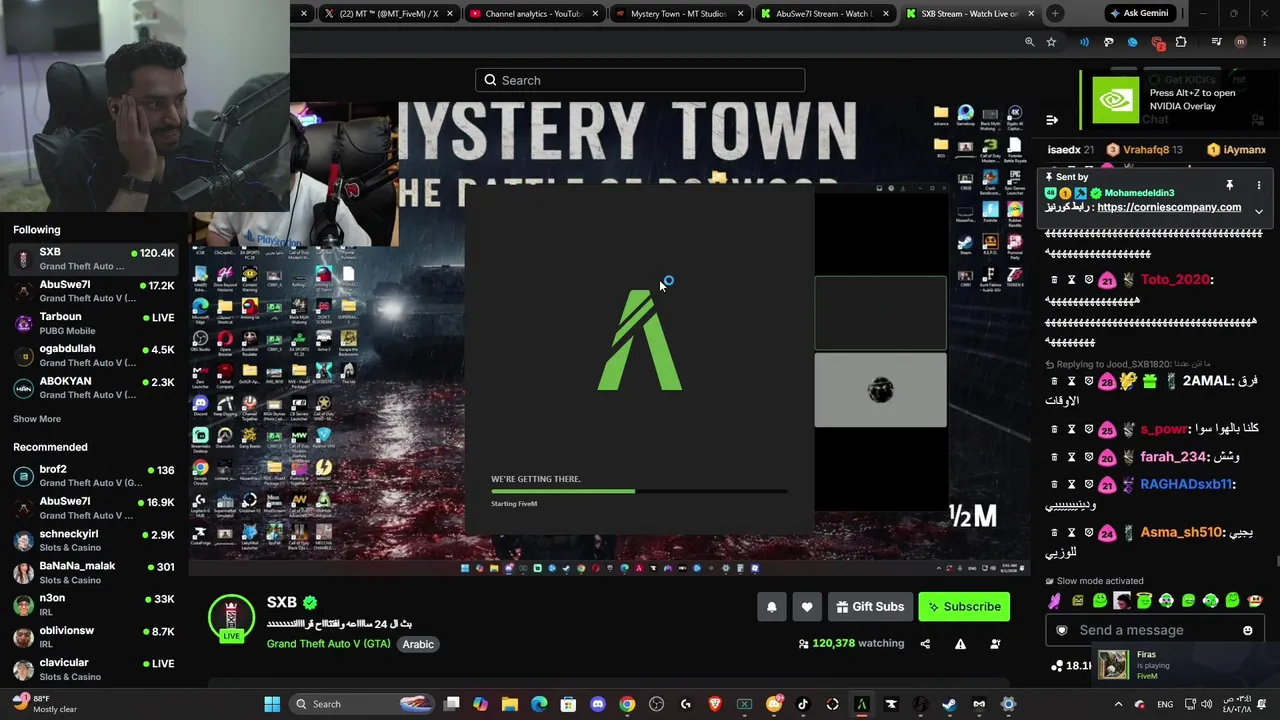Collapse the chat panel with arrow icon
Screen dimensions: 1280x720
(x=1052, y=120)
